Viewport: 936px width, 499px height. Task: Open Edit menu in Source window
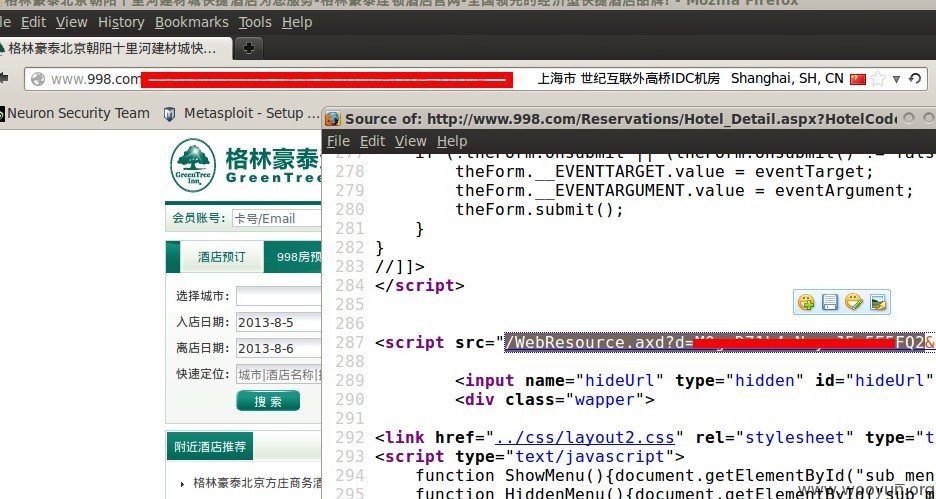372,141
